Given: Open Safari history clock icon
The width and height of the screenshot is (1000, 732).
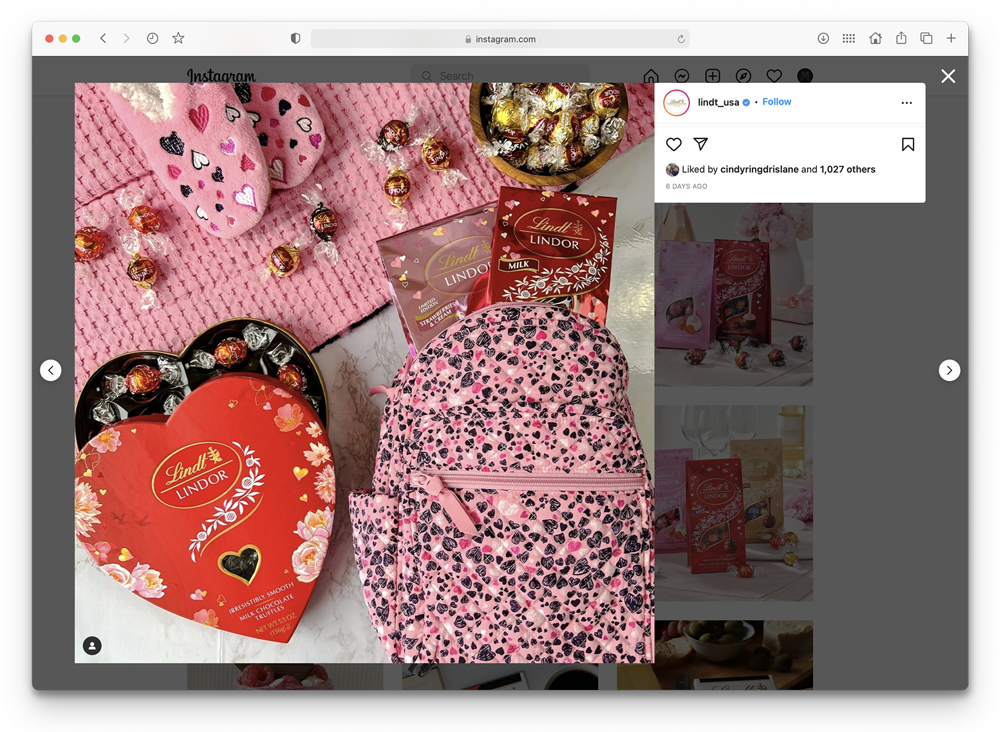Looking at the screenshot, I should [x=152, y=39].
